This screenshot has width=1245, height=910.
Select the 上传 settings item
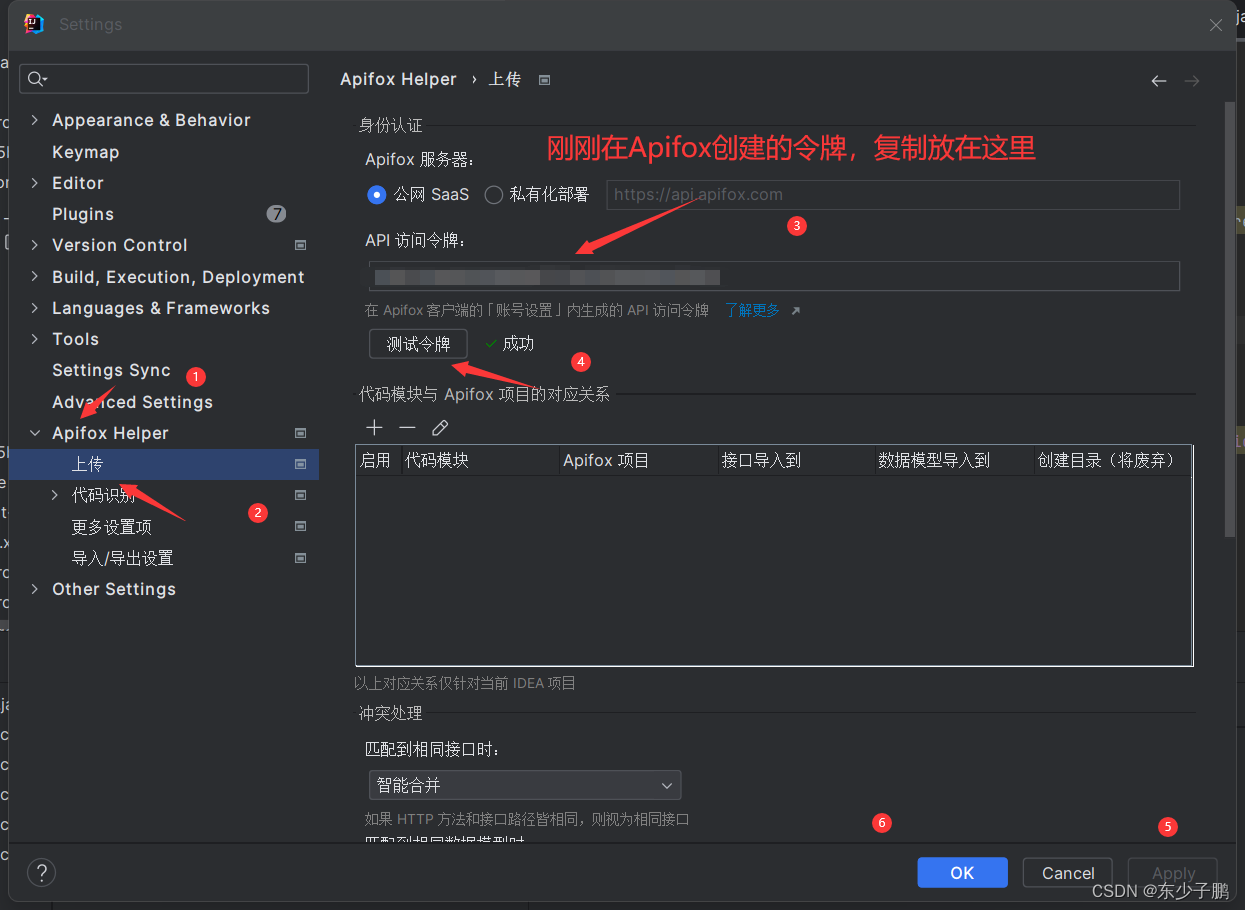164,464
